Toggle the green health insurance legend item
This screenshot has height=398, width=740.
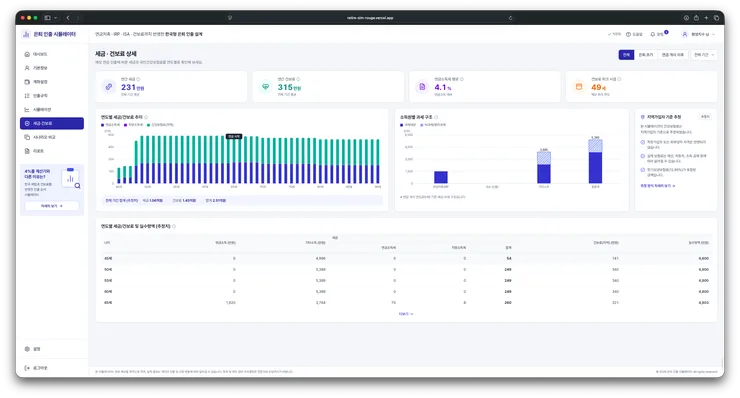[x=160, y=125]
